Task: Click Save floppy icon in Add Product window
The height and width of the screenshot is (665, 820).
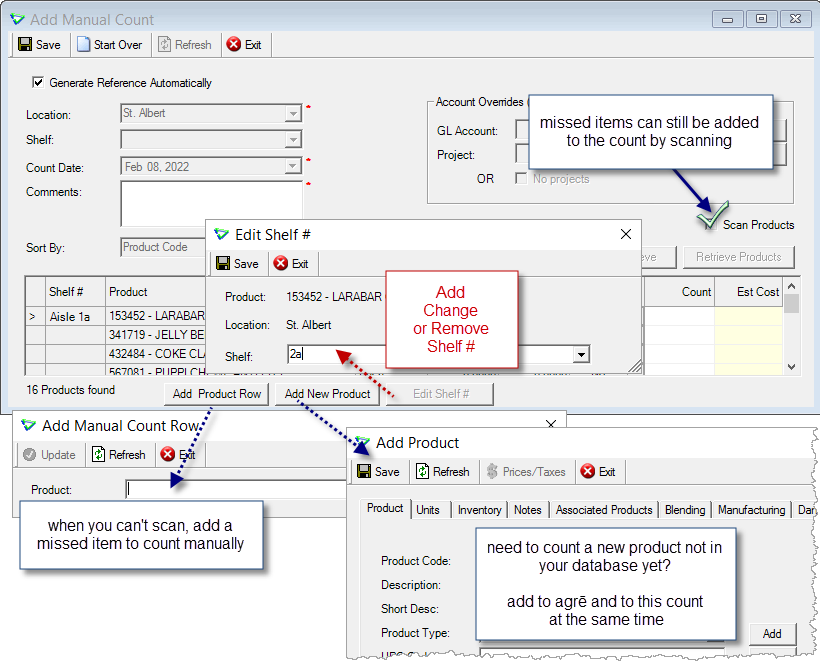Action: click(364, 471)
